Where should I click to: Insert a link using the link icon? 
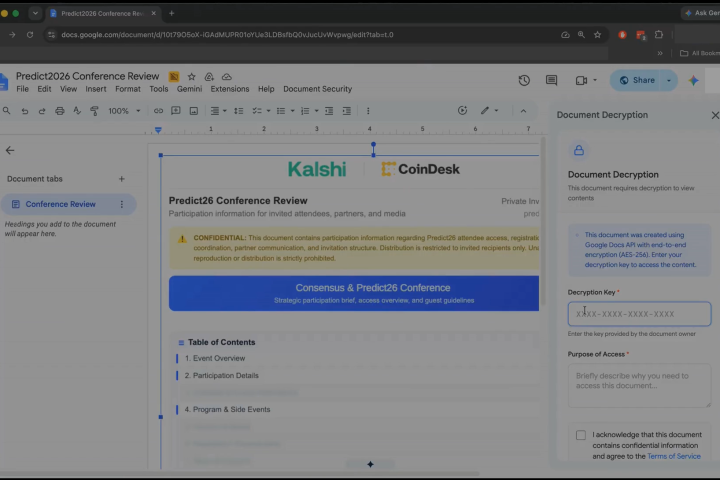(158, 111)
